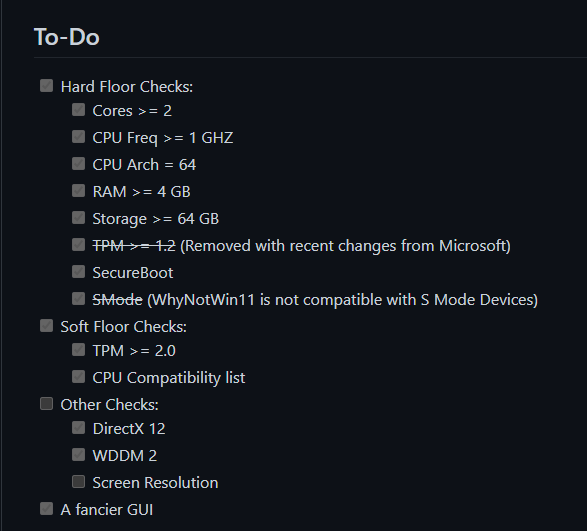Check the unchecked Other Checks checkbox
This screenshot has height=531, width=587.
46,404
